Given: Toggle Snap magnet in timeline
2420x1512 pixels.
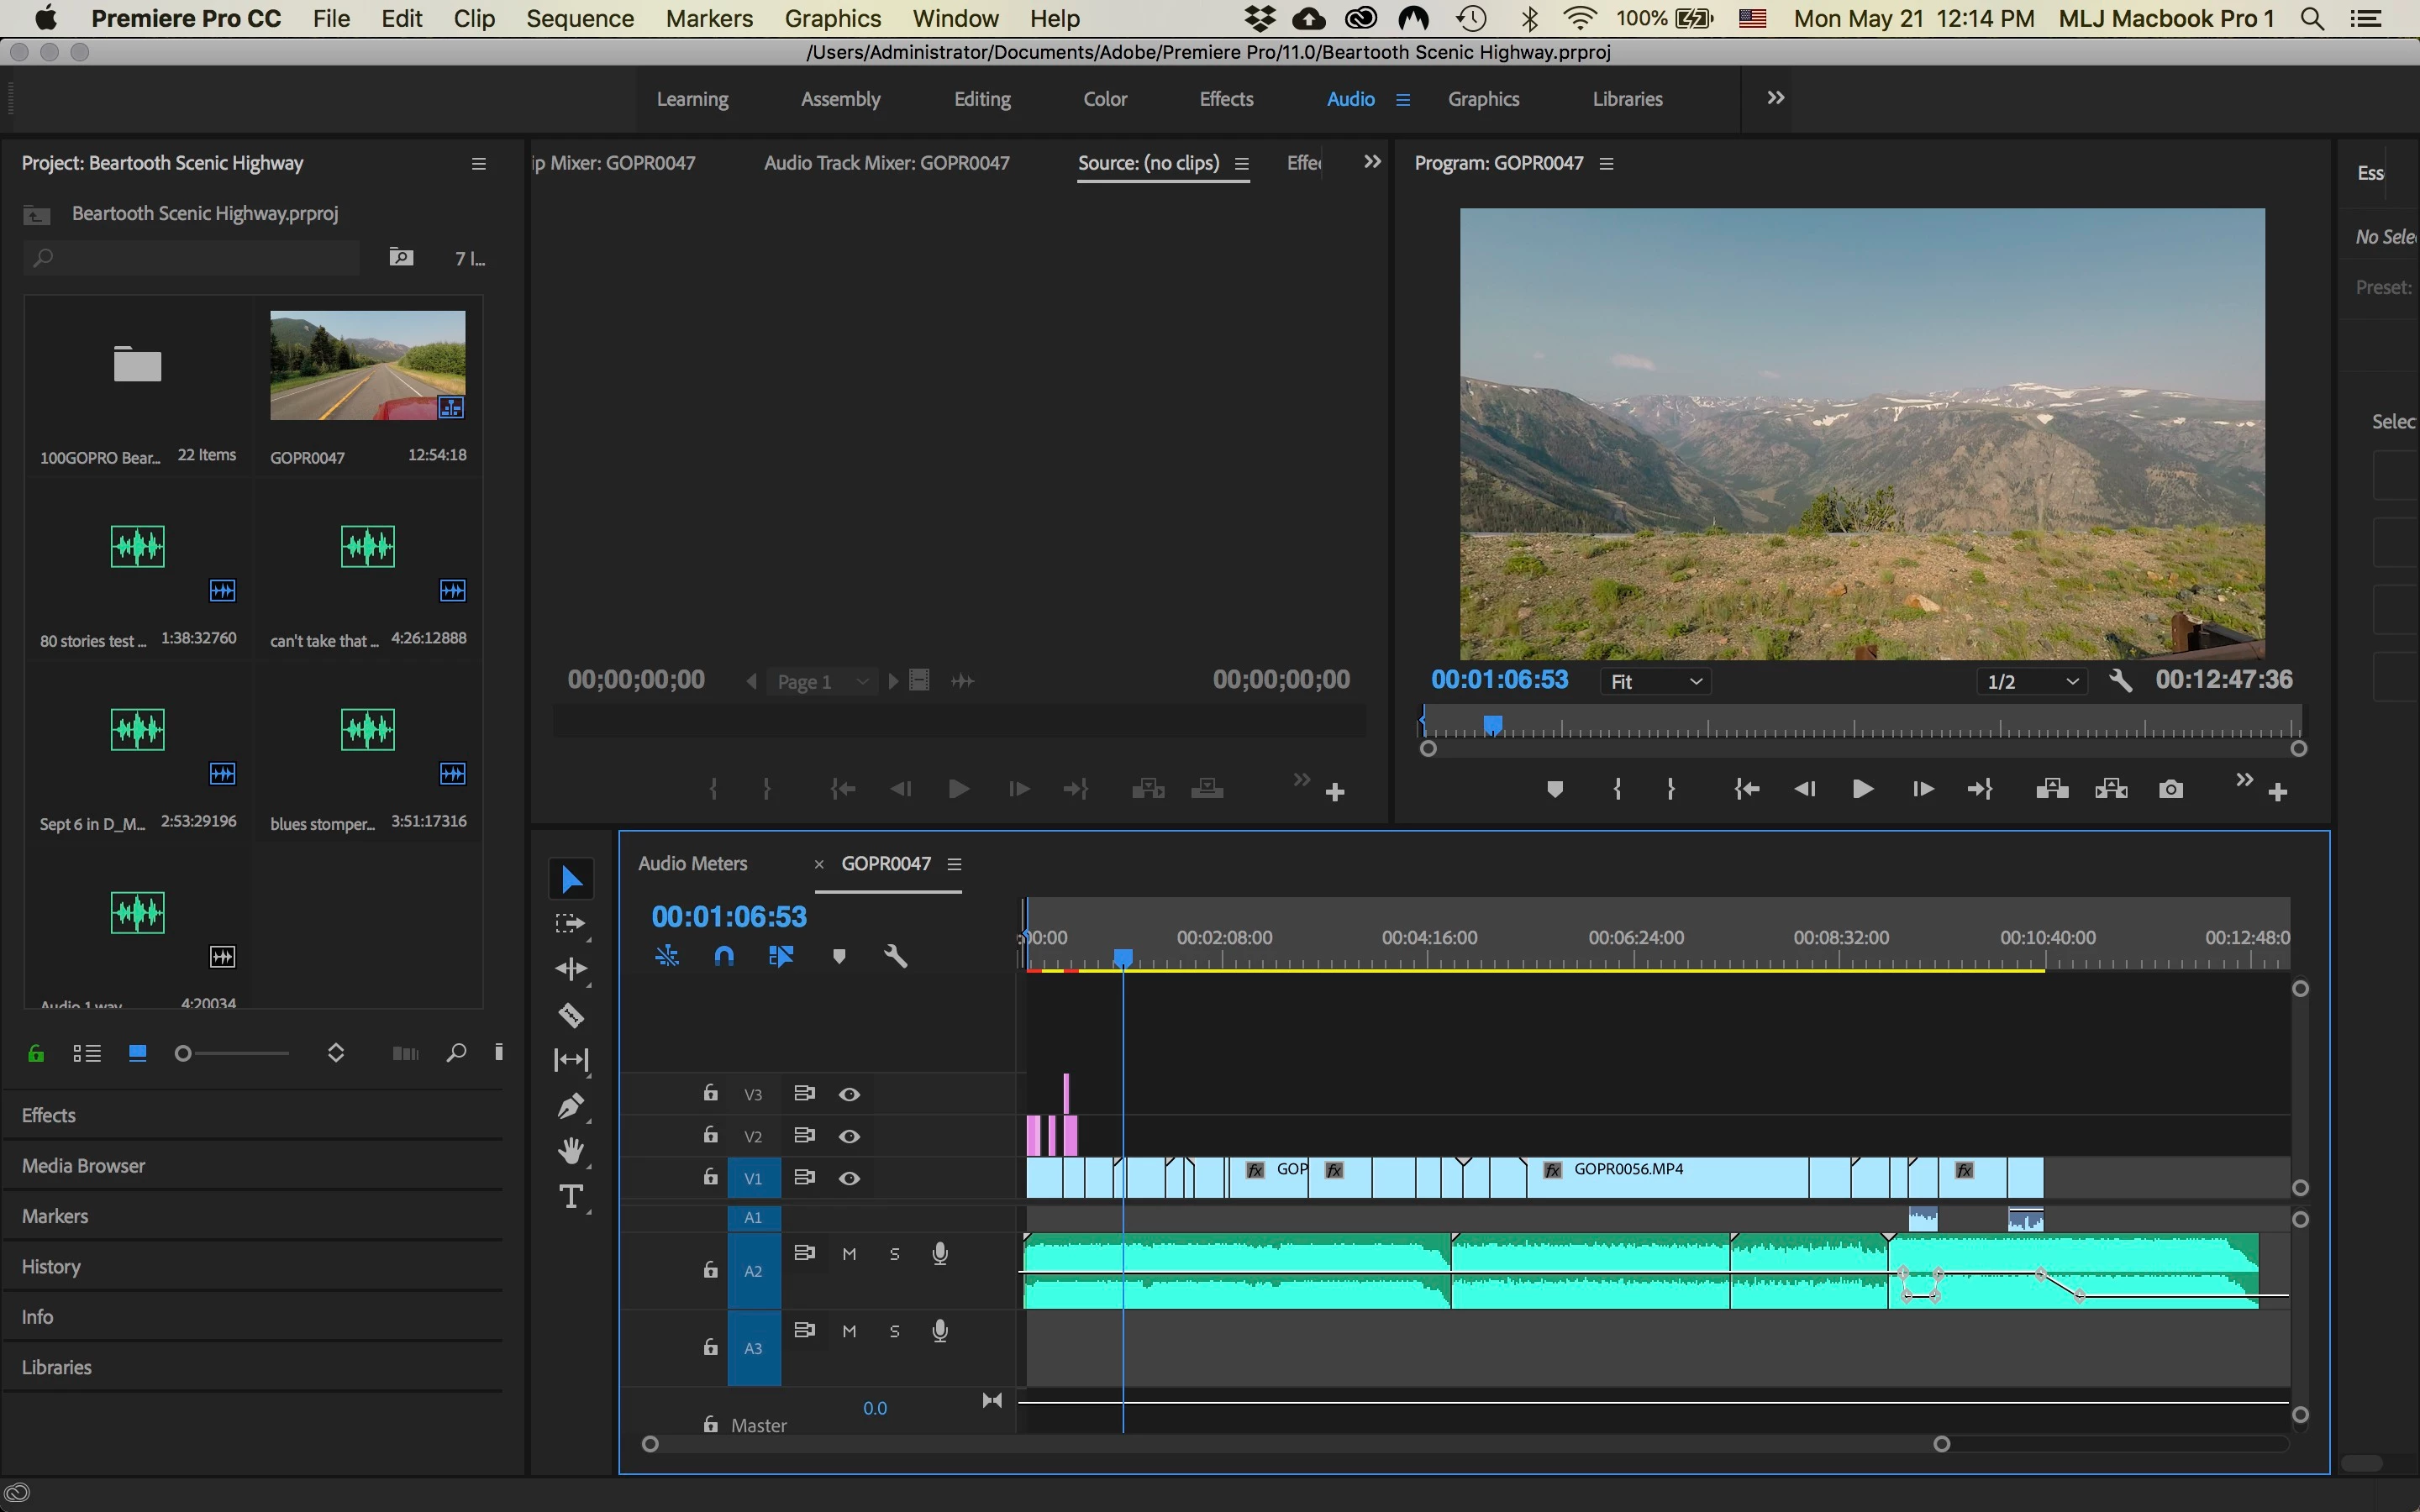Looking at the screenshot, I should (x=724, y=957).
